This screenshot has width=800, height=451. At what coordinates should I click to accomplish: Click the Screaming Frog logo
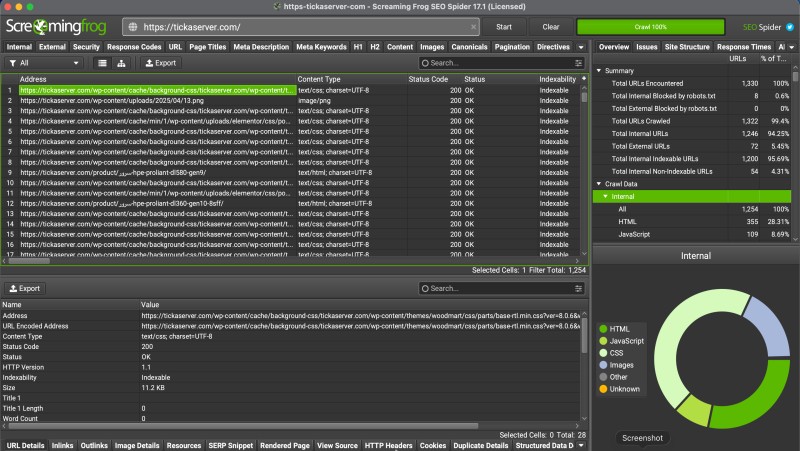(x=56, y=27)
